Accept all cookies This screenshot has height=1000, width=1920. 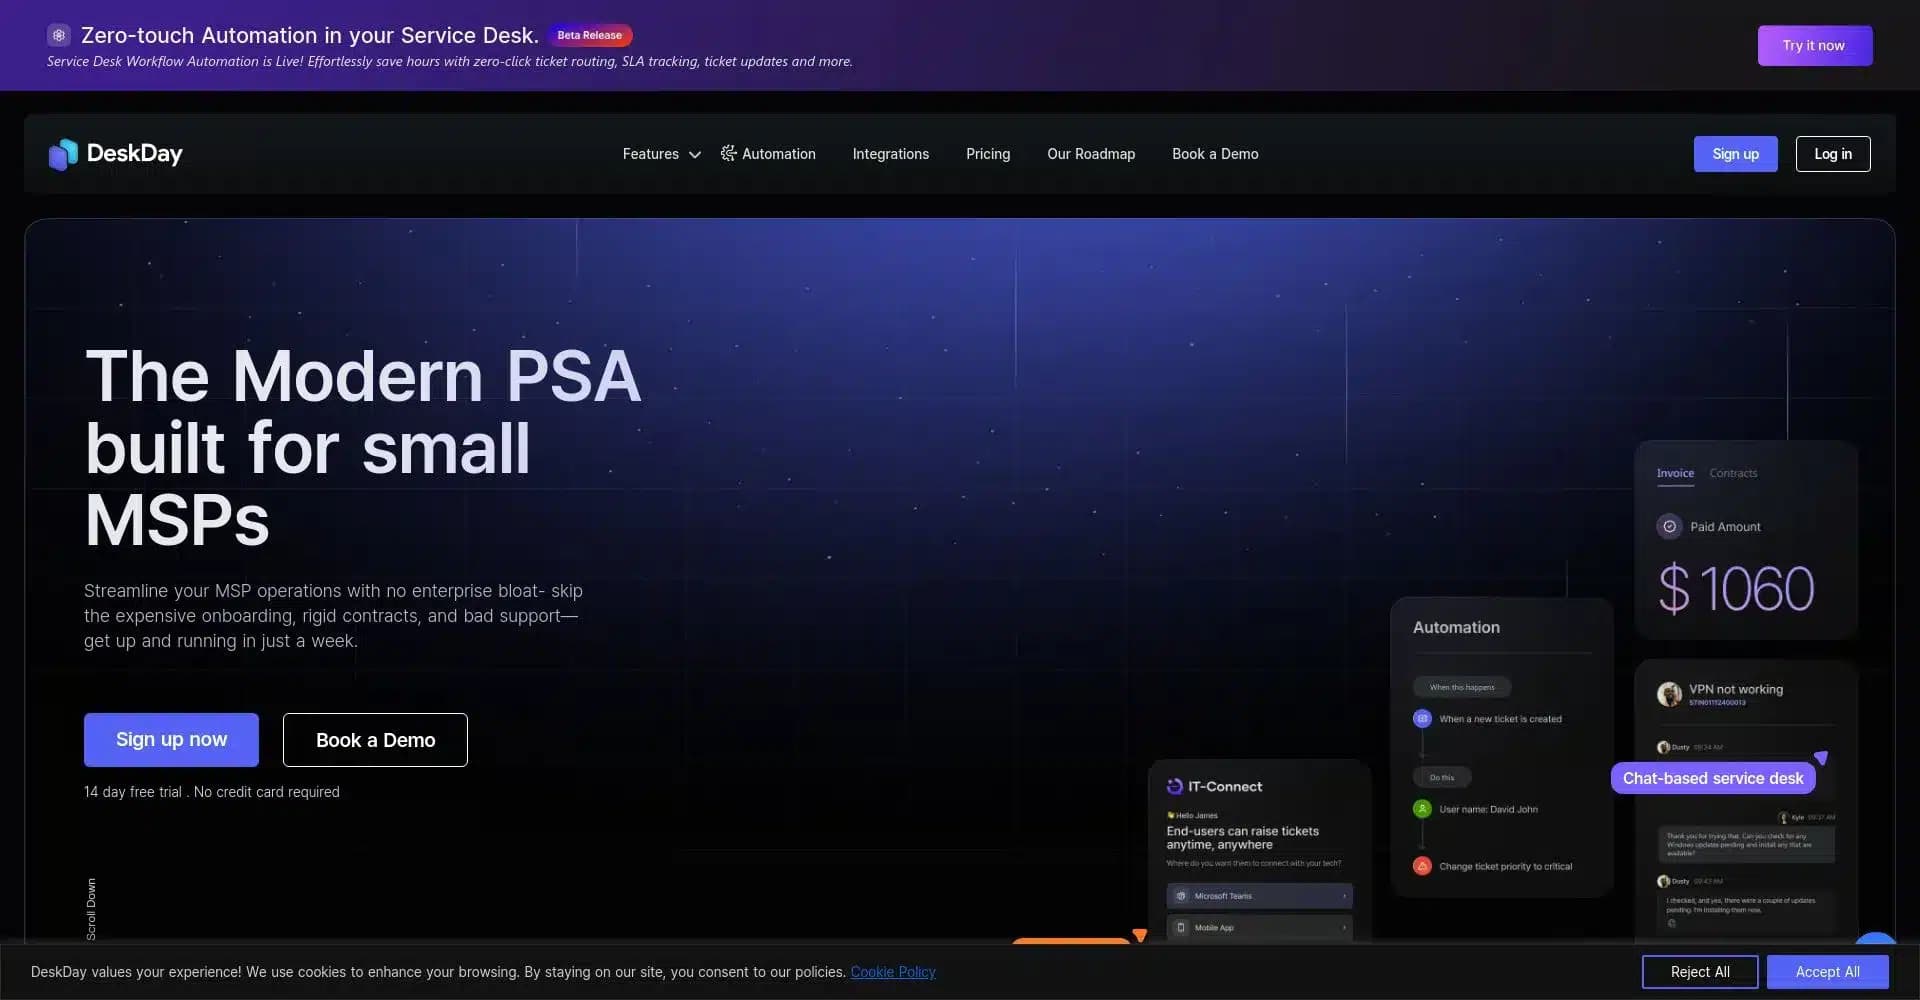tap(1827, 972)
